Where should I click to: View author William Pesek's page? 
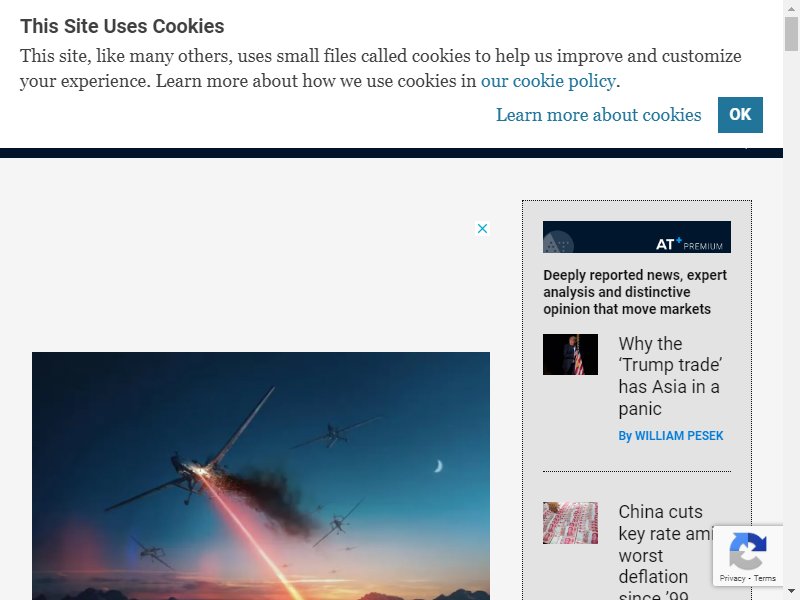pos(670,436)
